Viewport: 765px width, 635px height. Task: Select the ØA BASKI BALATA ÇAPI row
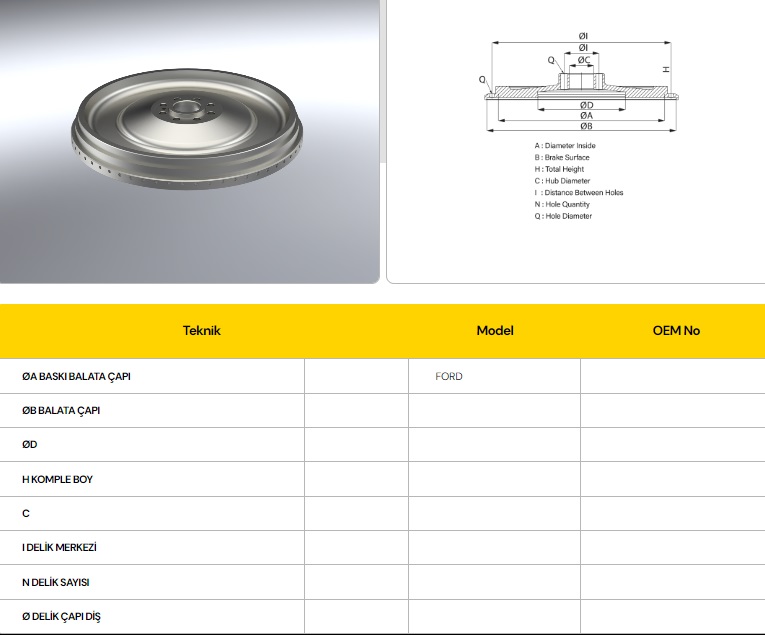coord(76,377)
